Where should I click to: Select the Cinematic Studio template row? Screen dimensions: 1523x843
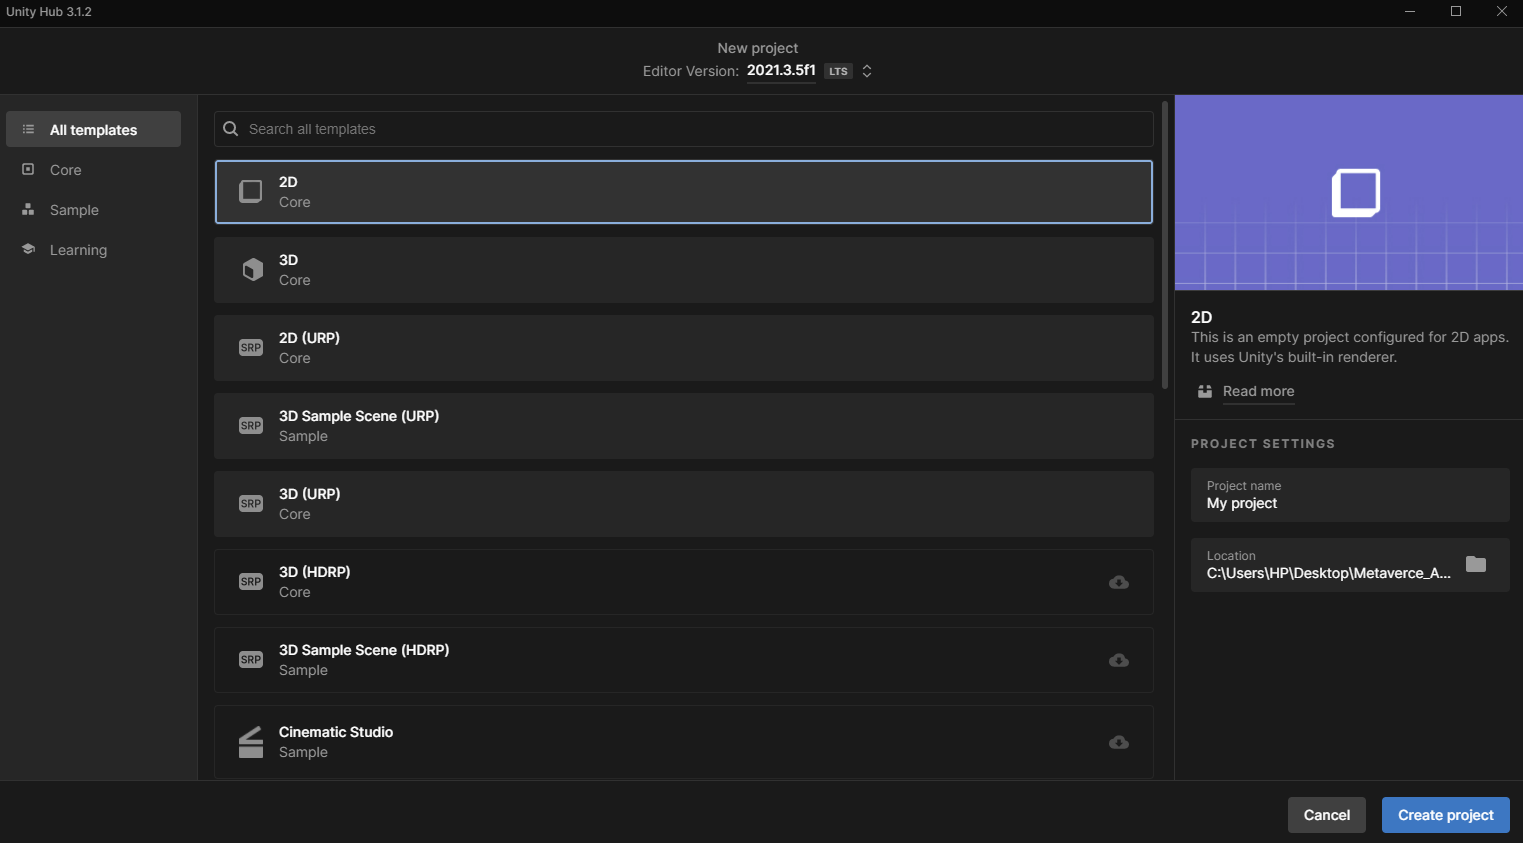684,742
